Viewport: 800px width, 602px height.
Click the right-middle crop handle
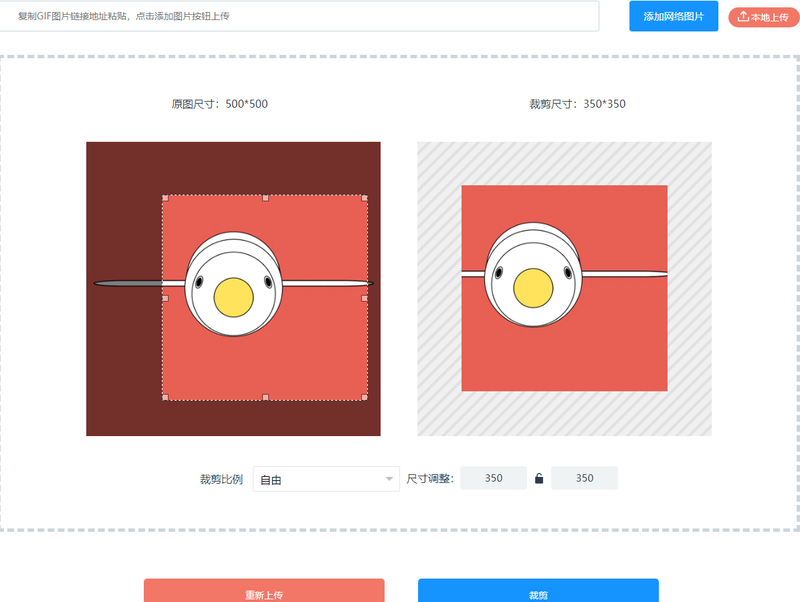[366, 298]
